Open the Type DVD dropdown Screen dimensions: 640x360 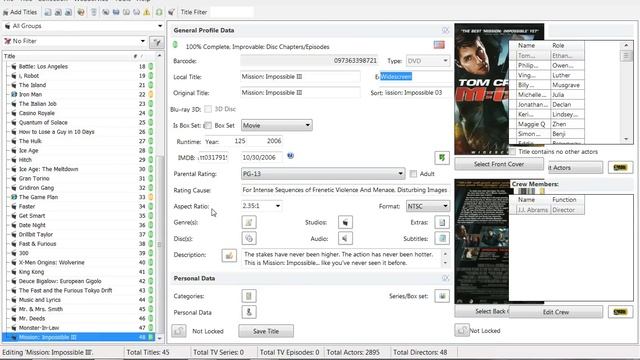(427, 61)
